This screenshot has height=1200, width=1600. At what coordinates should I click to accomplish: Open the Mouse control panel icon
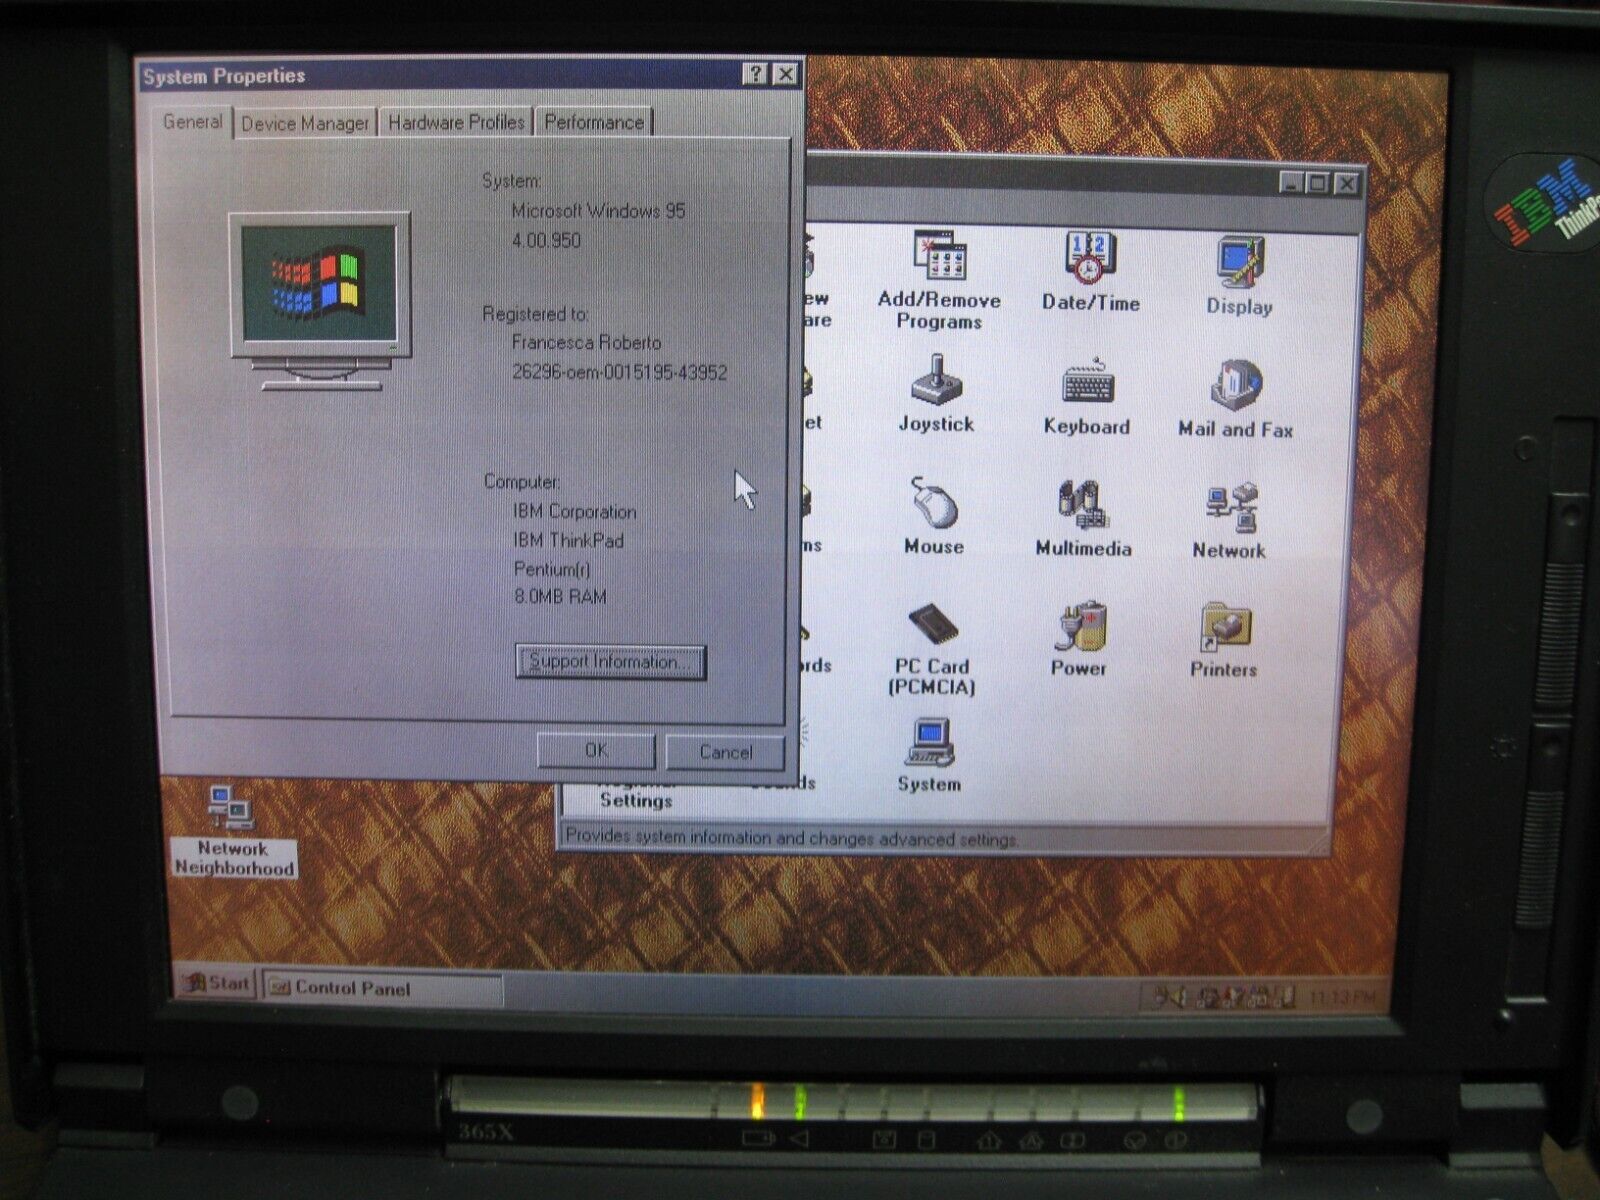(x=934, y=516)
